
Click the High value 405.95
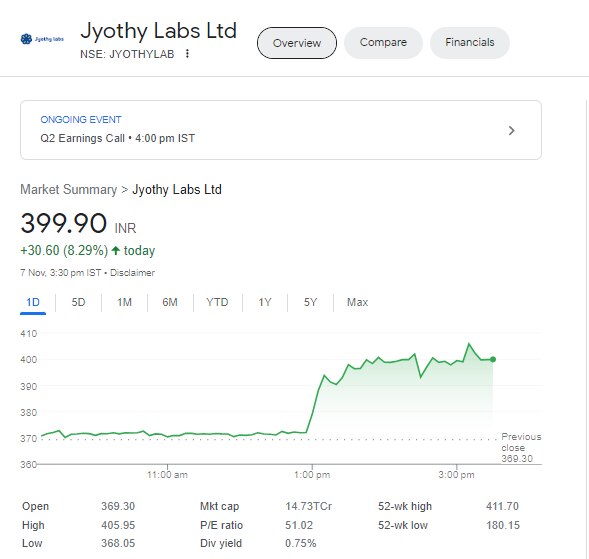coord(118,525)
